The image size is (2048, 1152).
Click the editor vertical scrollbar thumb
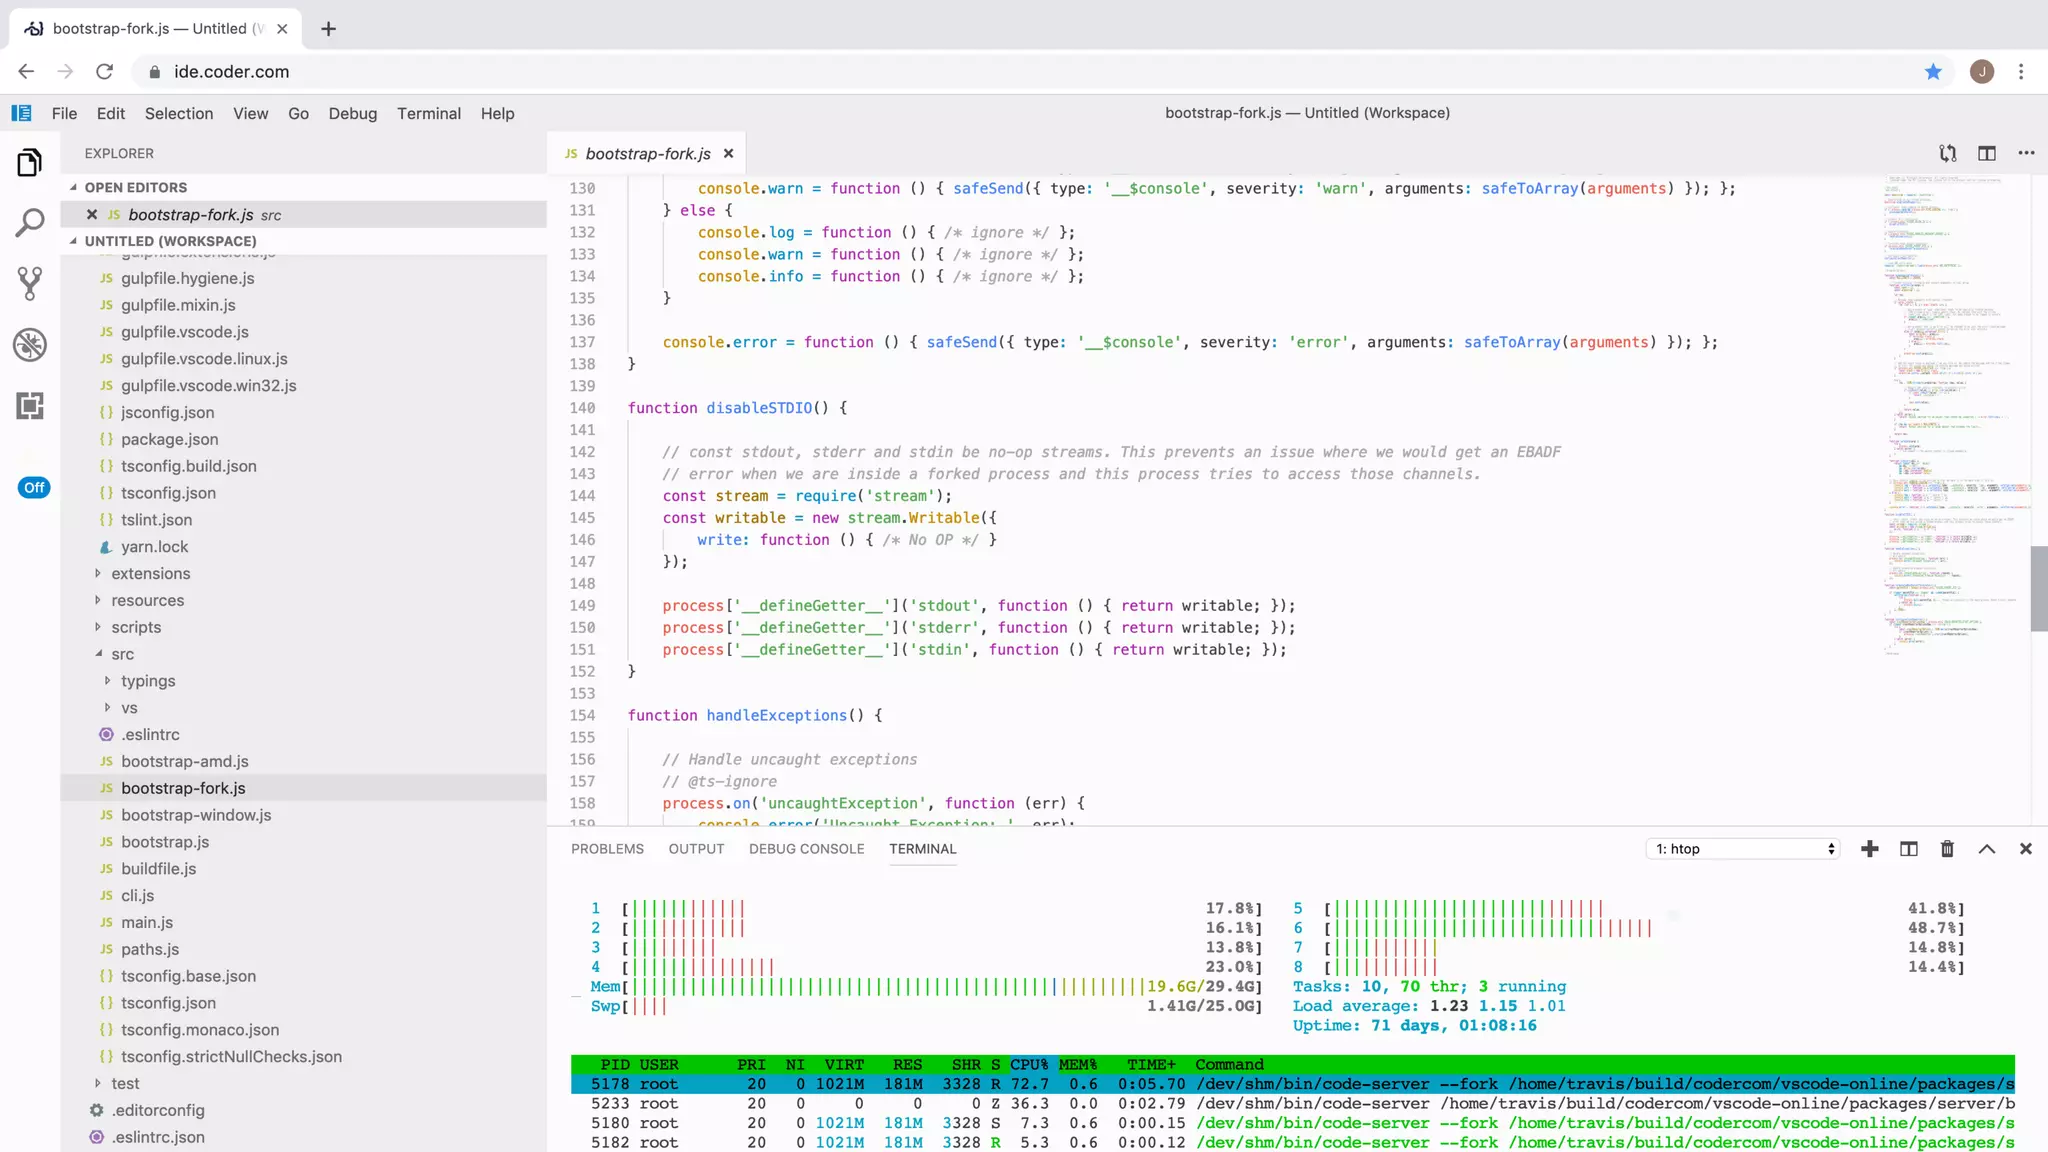point(2038,589)
